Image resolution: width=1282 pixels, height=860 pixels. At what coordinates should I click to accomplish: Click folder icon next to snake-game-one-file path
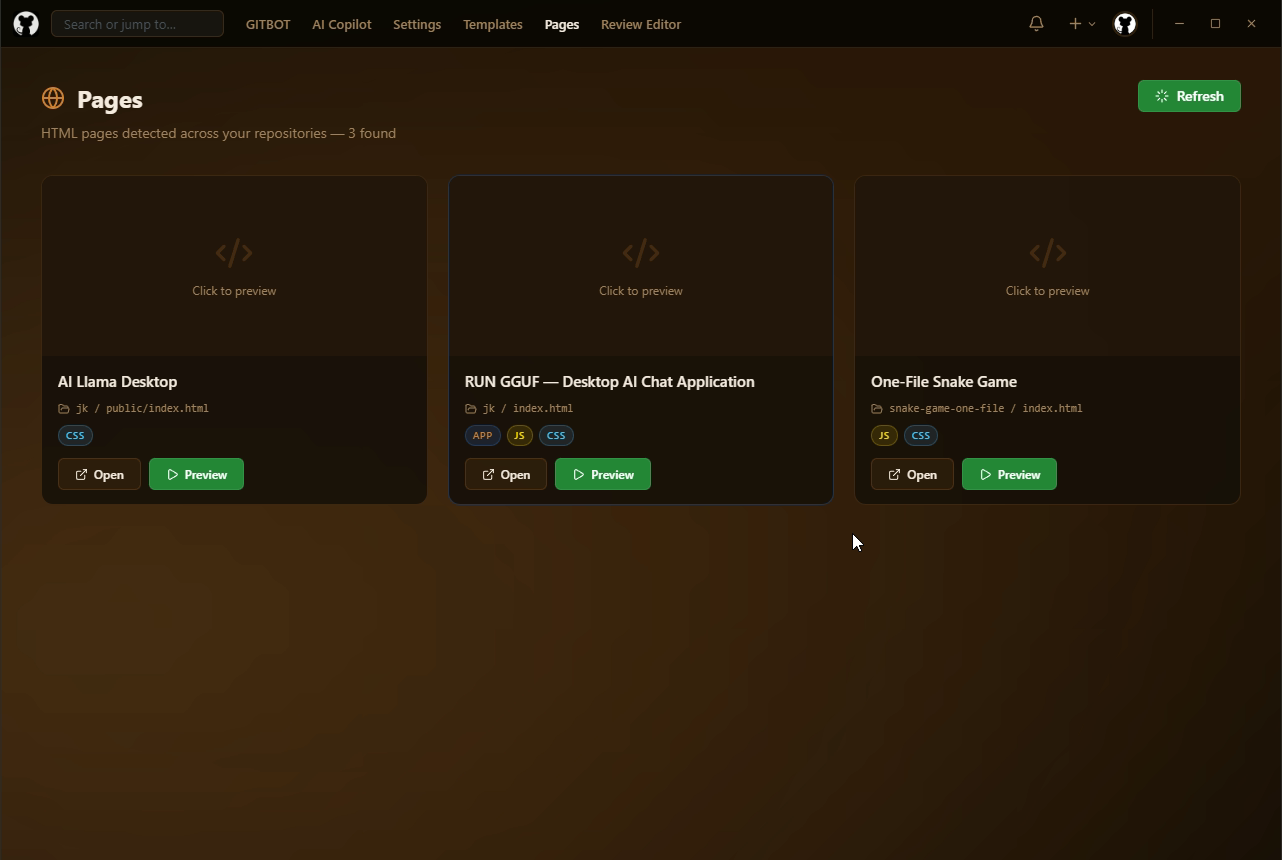tap(877, 409)
